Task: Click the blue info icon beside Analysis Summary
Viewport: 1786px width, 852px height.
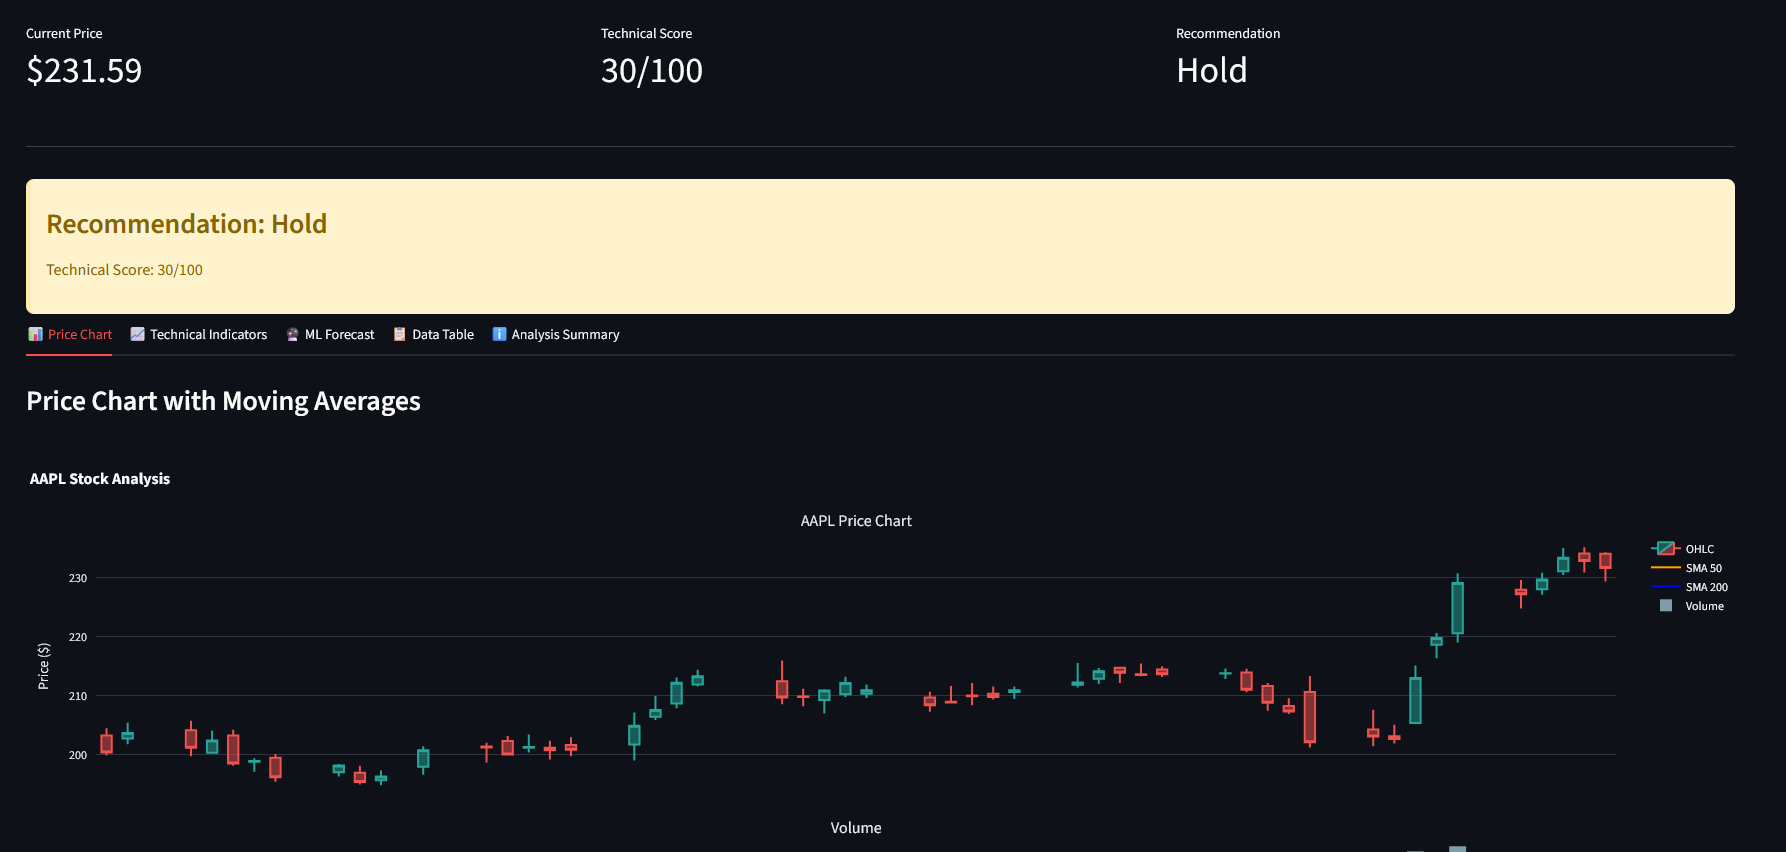Action: [x=499, y=335]
